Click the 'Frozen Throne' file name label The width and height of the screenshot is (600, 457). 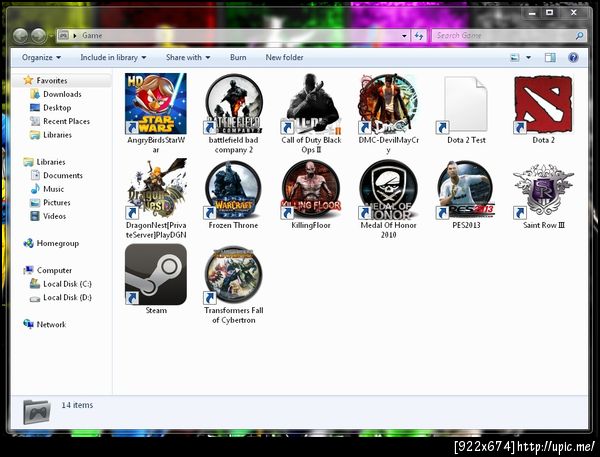(x=233, y=225)
